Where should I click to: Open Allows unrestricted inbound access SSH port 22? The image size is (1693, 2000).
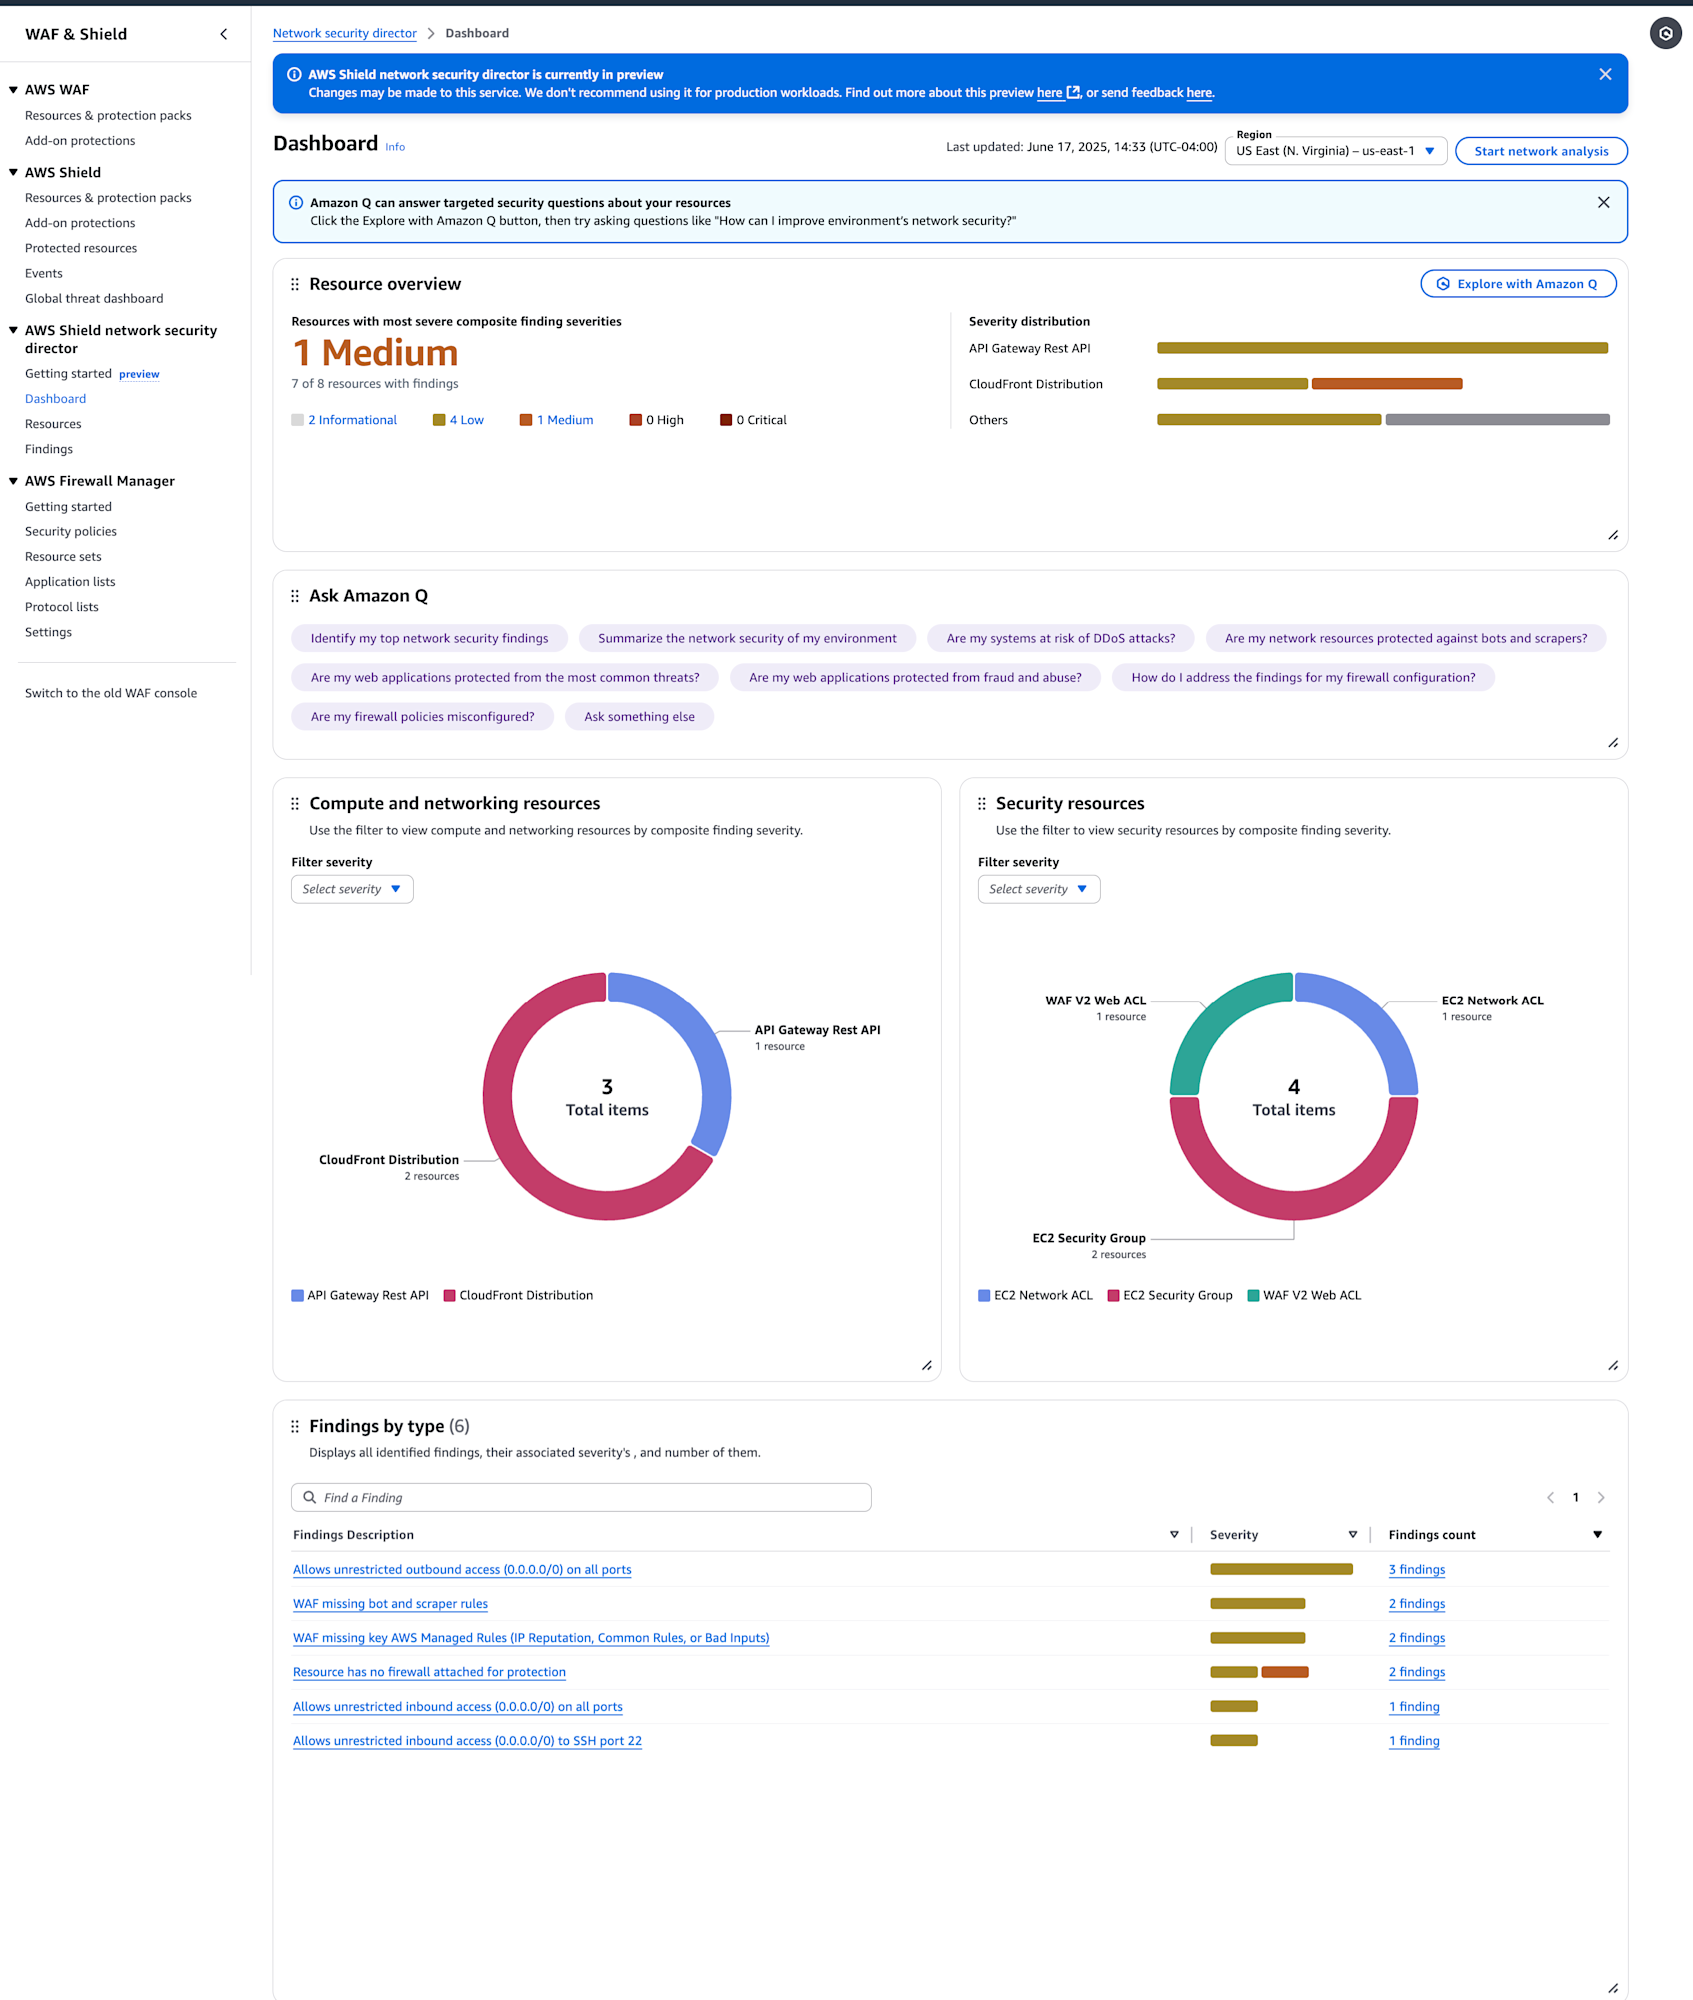pos(467,1741)
